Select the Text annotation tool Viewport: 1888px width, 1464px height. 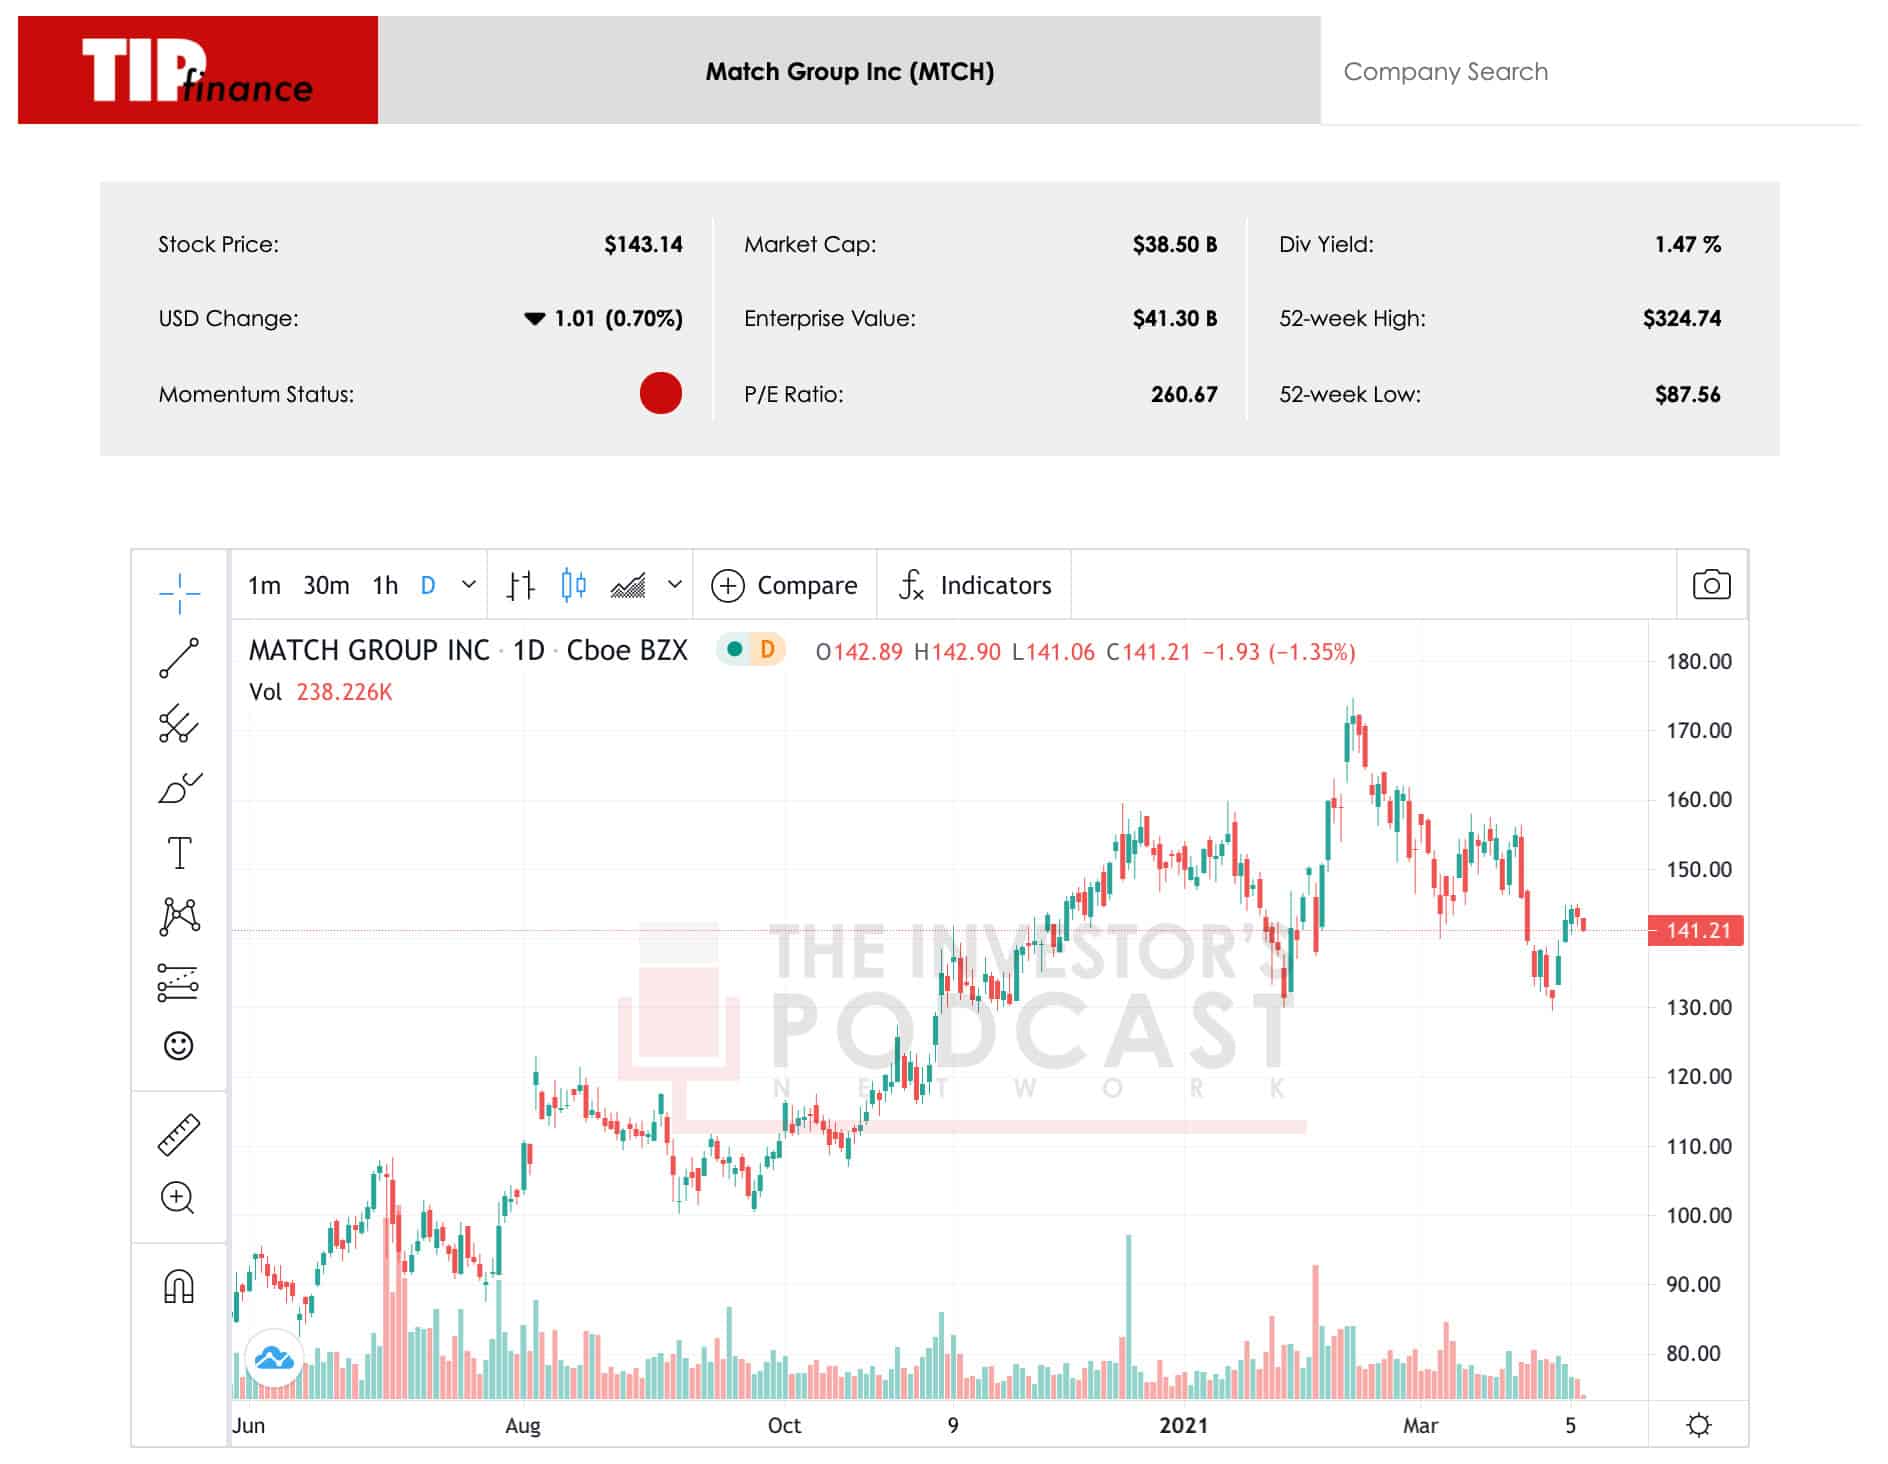178,853
